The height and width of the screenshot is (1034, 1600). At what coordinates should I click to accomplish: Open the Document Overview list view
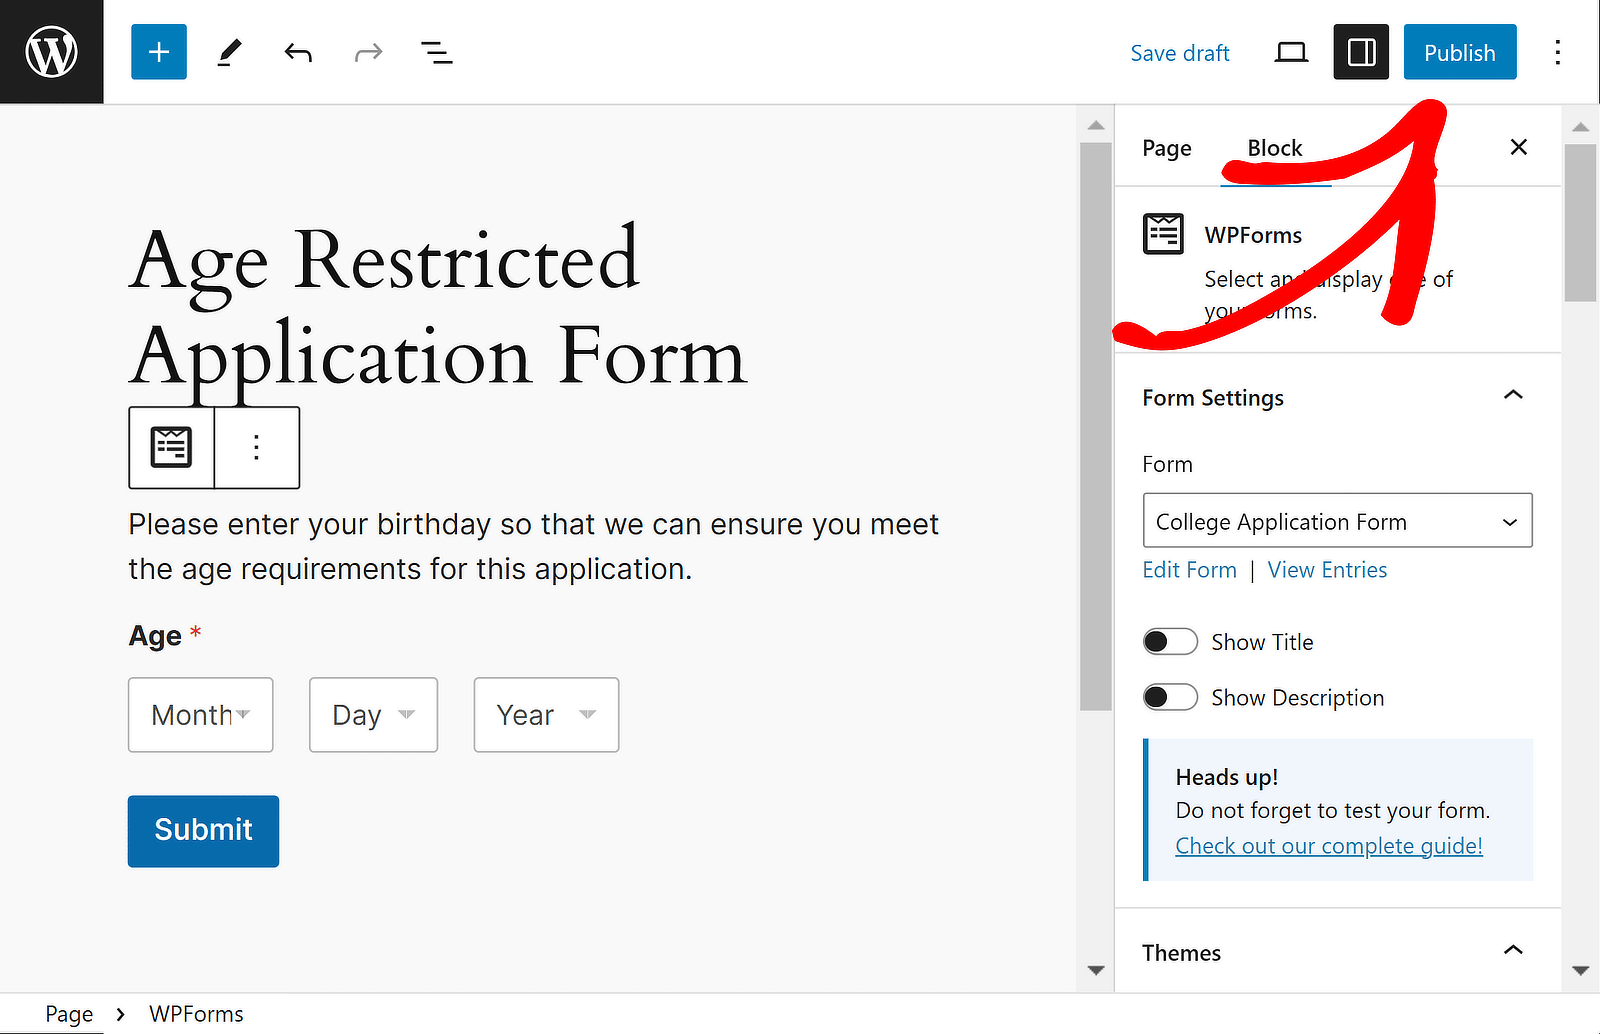click(x=436, y=52)
